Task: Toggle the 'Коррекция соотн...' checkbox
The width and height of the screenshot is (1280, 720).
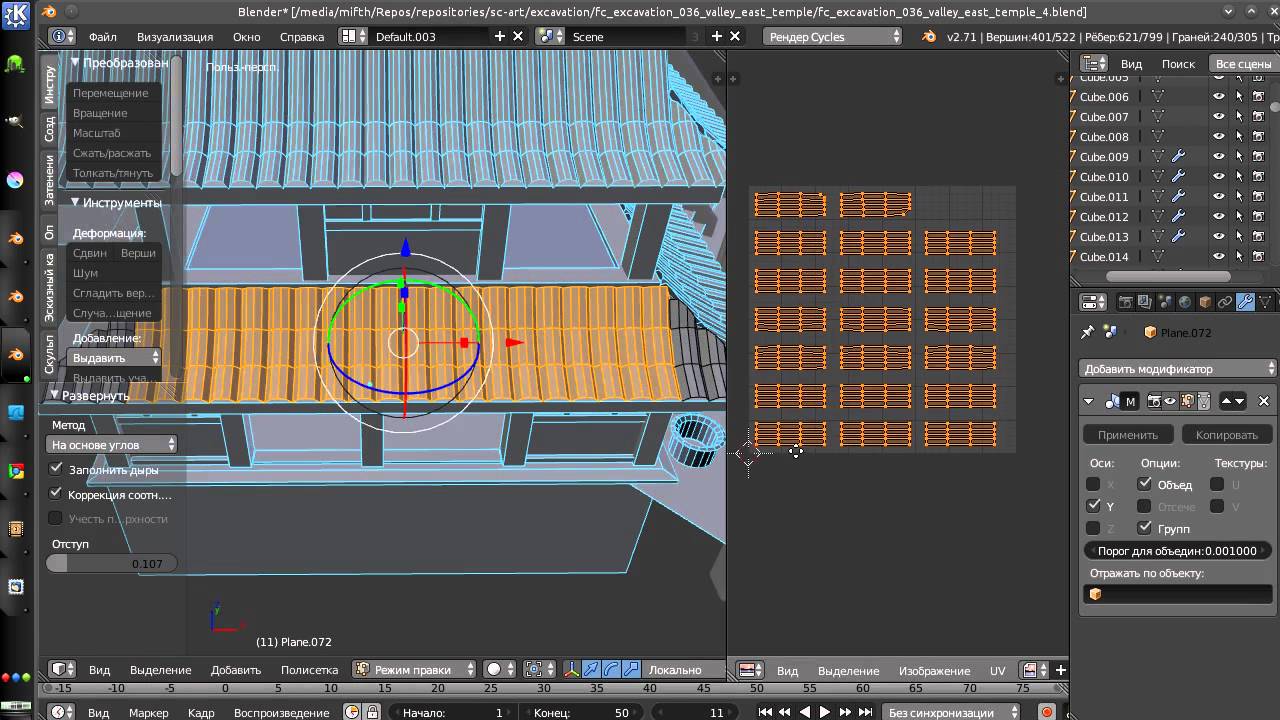Action: (x=56, y=494)
